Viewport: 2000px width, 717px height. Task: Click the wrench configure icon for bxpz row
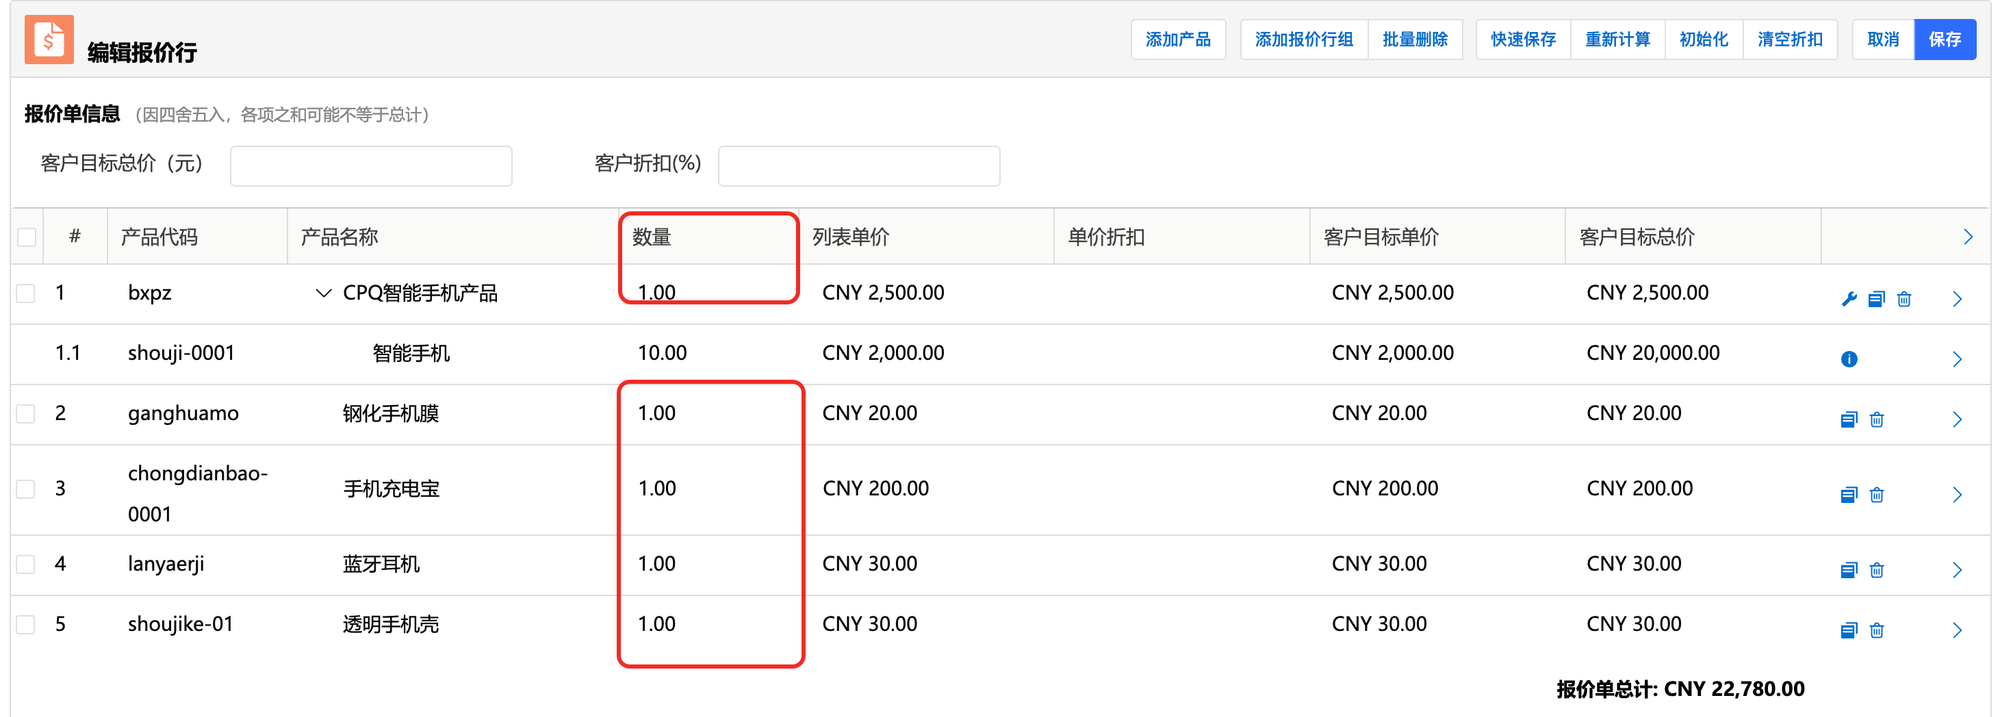pos(1848,299)
